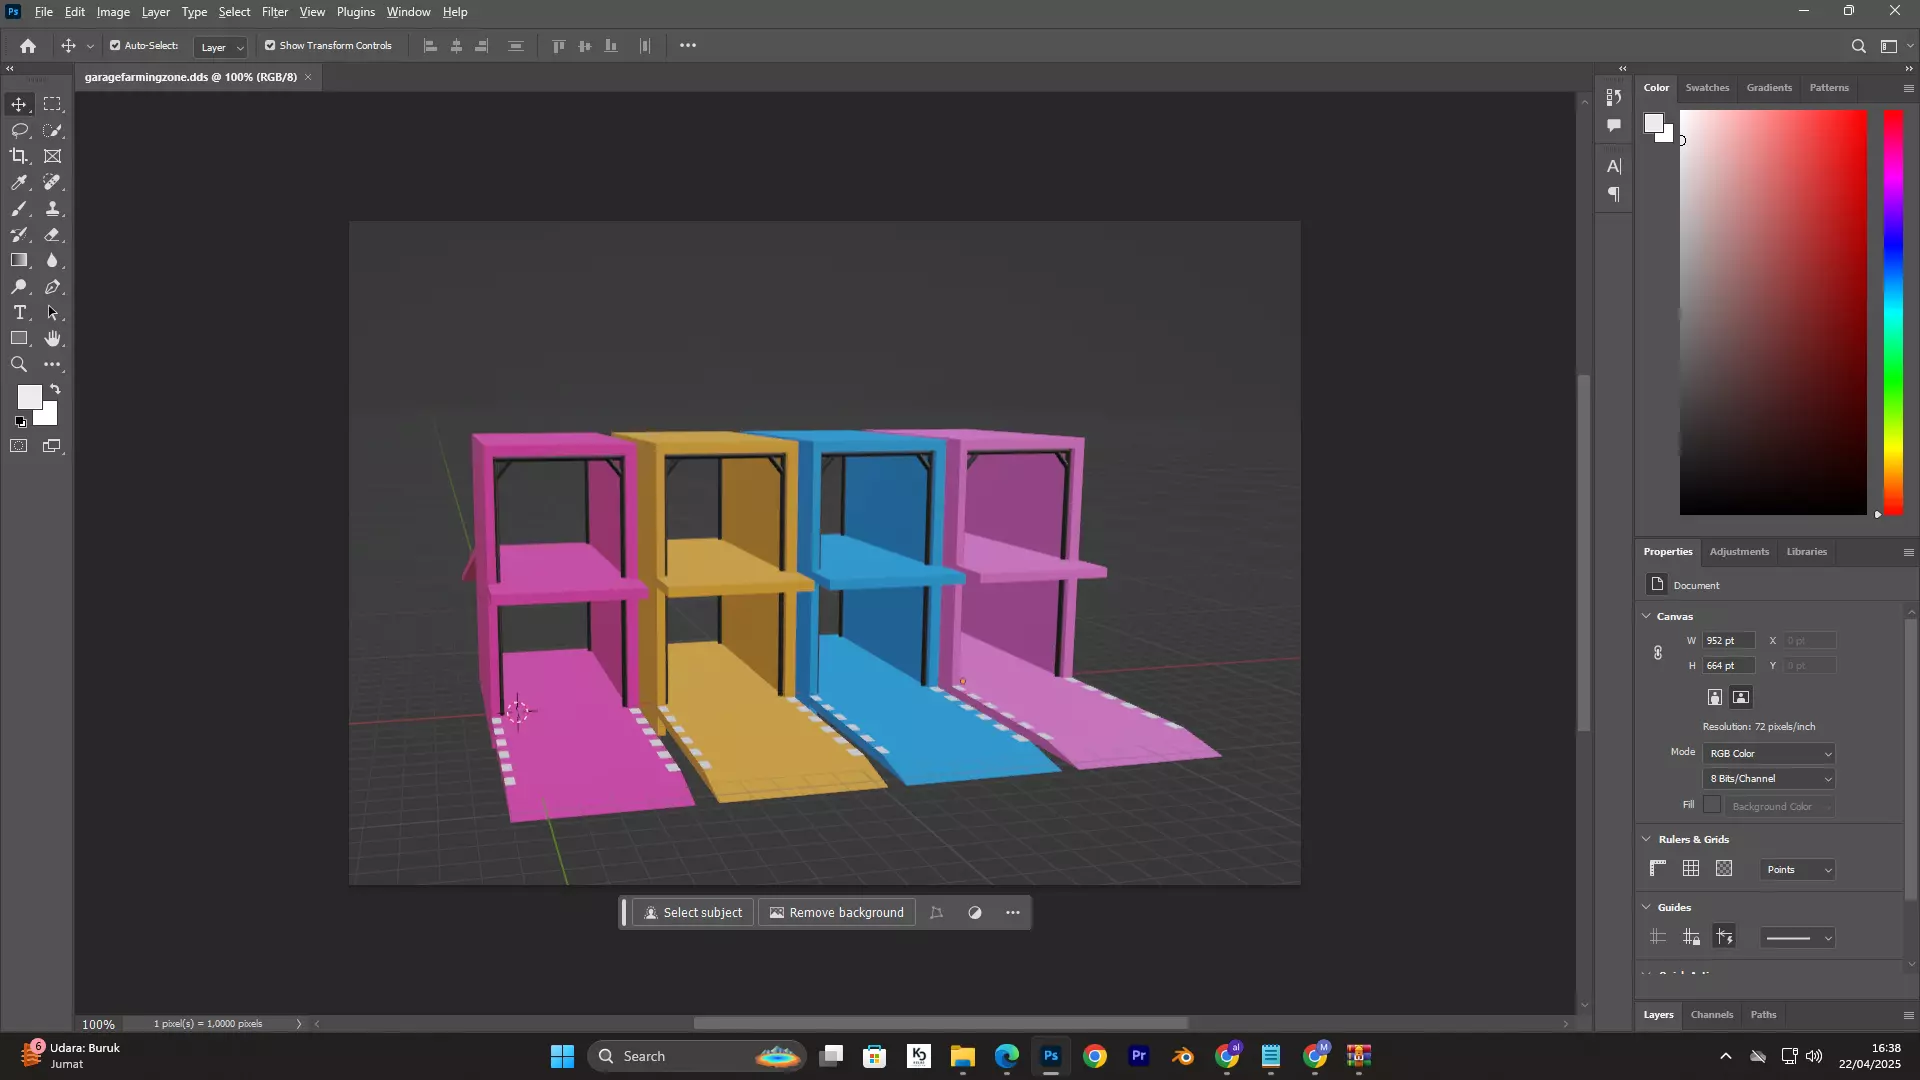
Task: Click the Select subject button
Action: [693, 913]
